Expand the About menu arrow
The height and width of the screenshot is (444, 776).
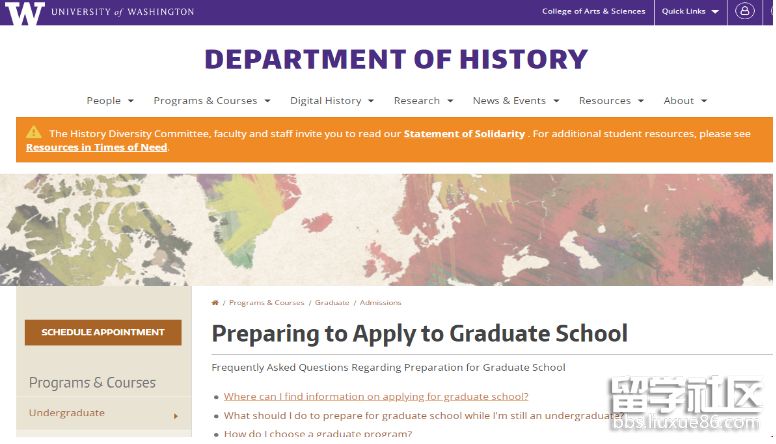point(704,101)
